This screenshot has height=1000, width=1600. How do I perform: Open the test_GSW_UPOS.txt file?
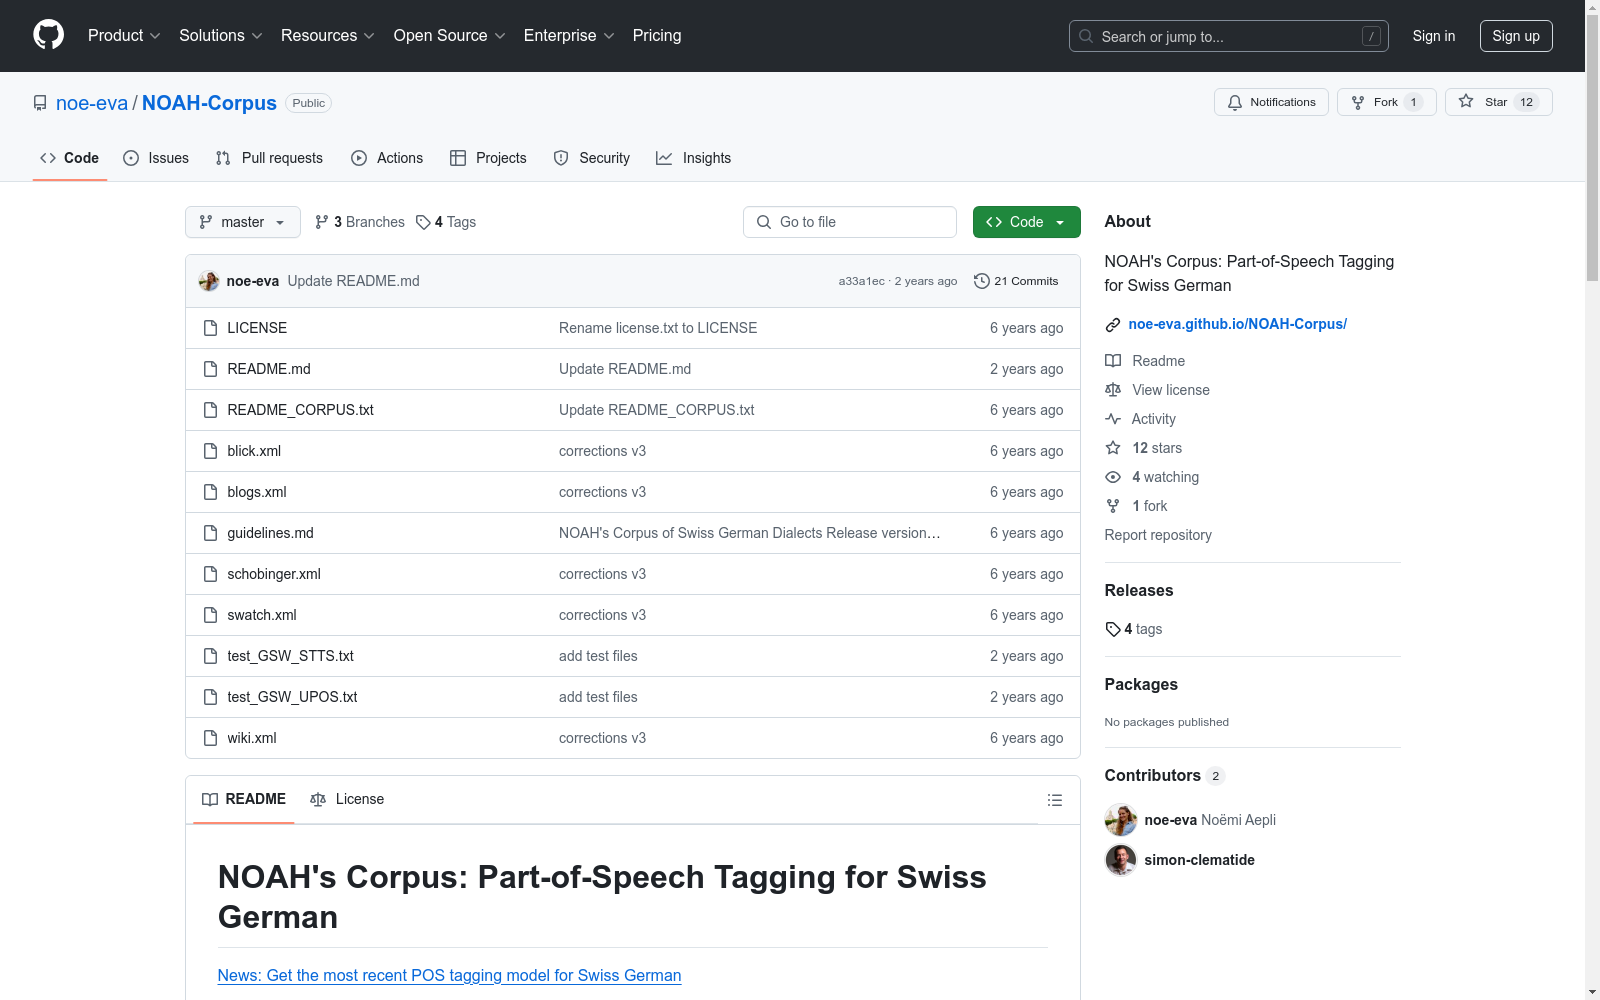(292, 697)
